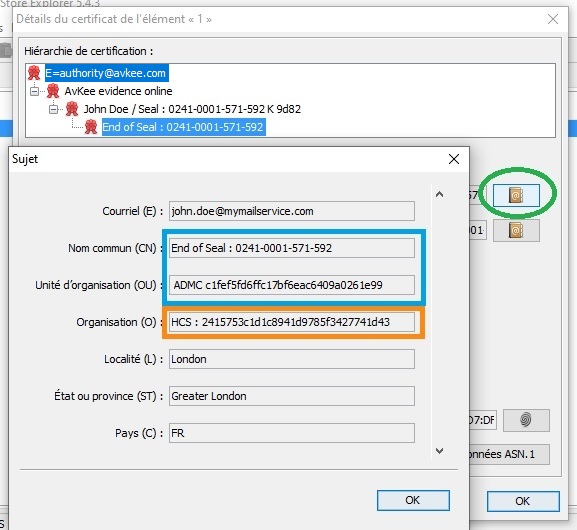Click the Localité (L) field with London

[x=292, y=359]
